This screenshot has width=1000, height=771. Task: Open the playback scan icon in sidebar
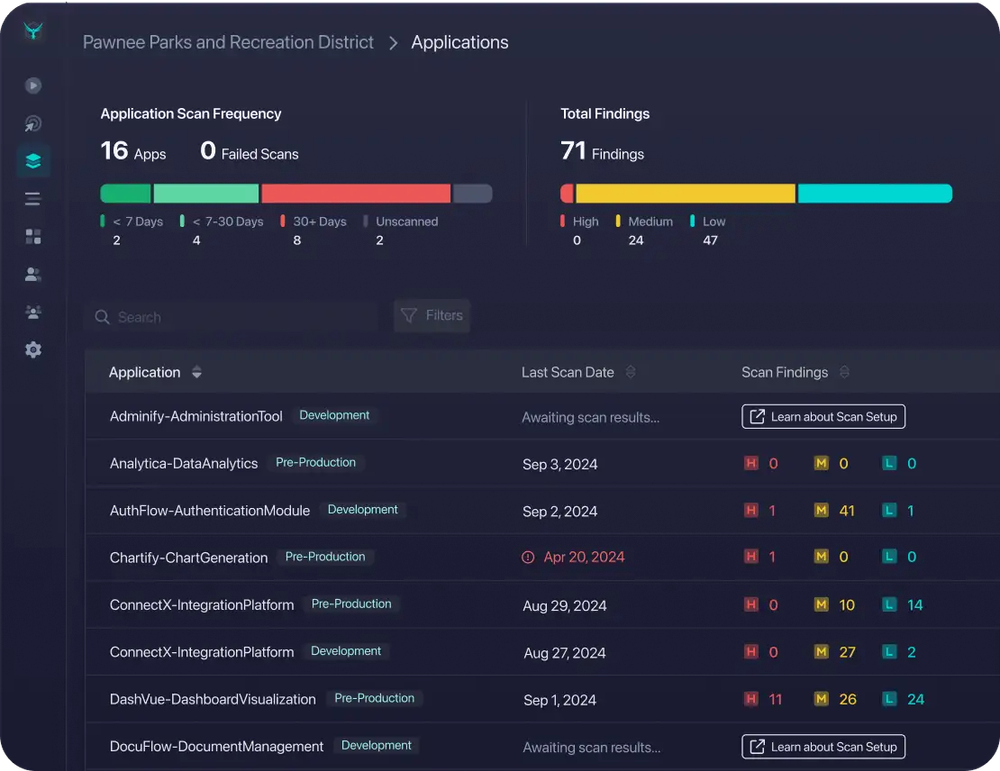(33, 85)
